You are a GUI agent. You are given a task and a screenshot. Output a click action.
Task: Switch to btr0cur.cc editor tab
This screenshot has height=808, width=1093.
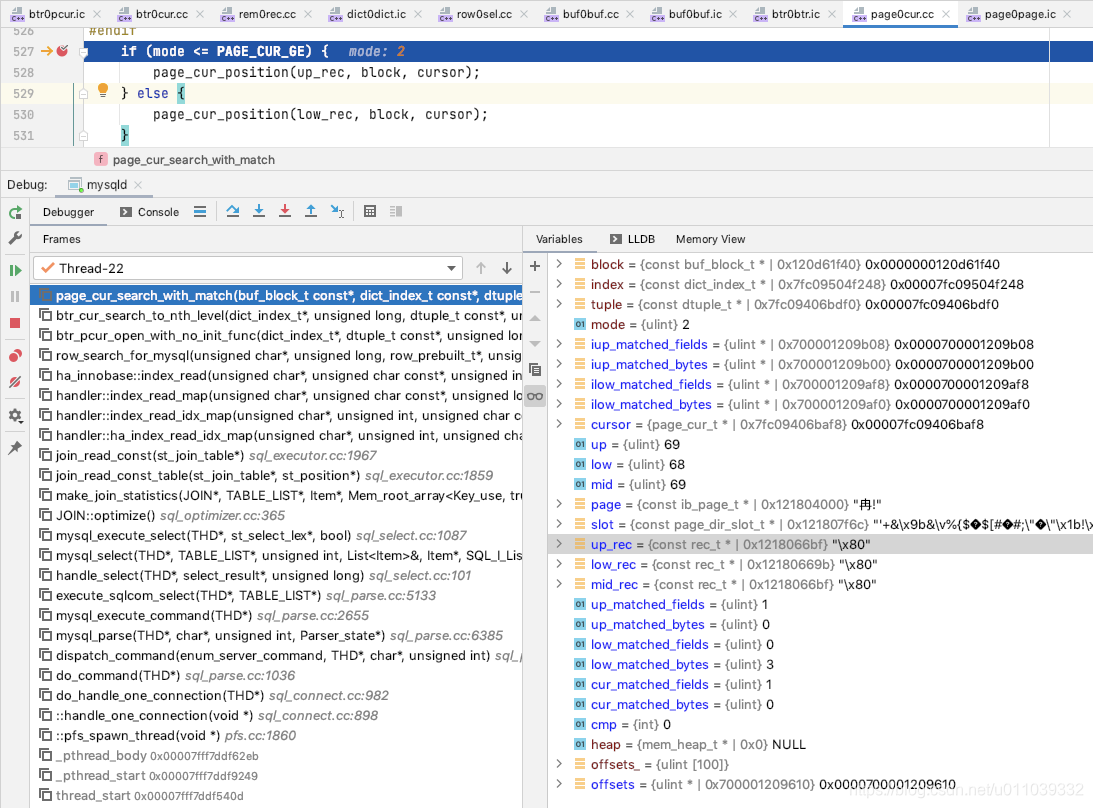tap(162, 14)
